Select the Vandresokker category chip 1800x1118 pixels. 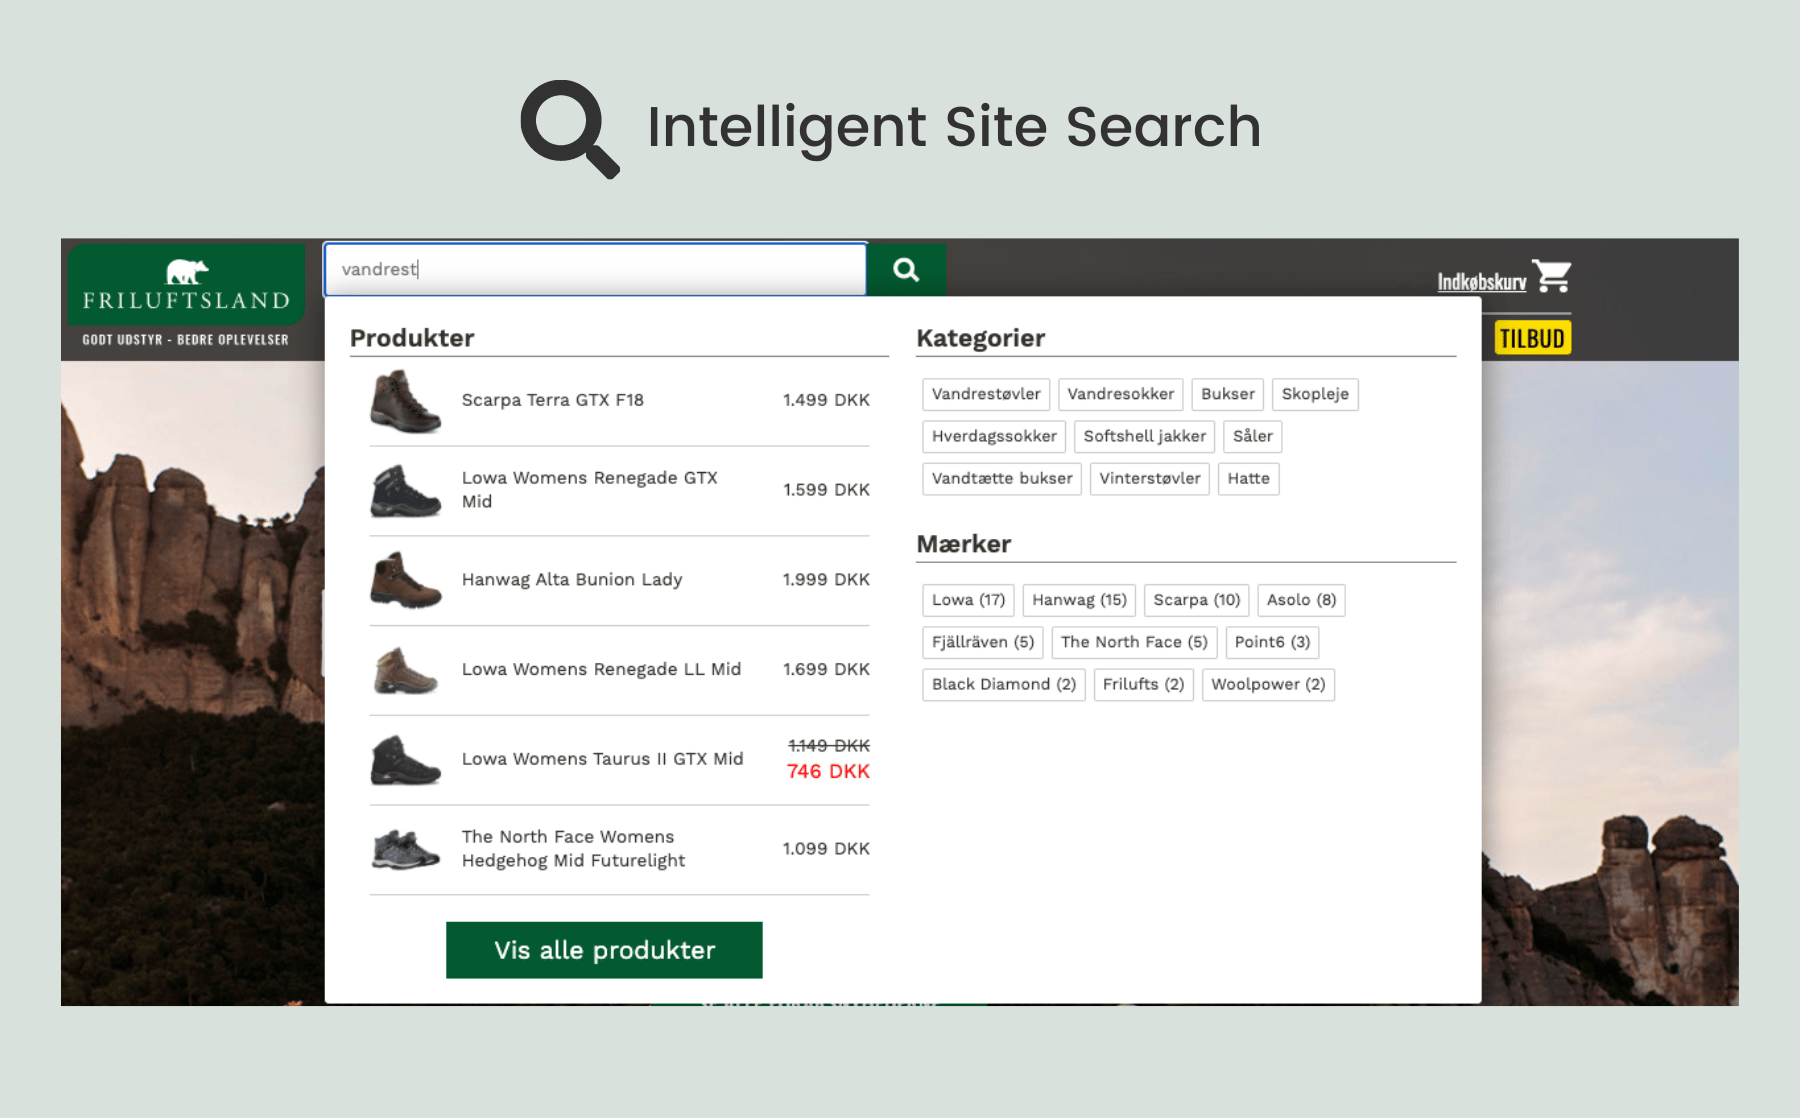1120,394
